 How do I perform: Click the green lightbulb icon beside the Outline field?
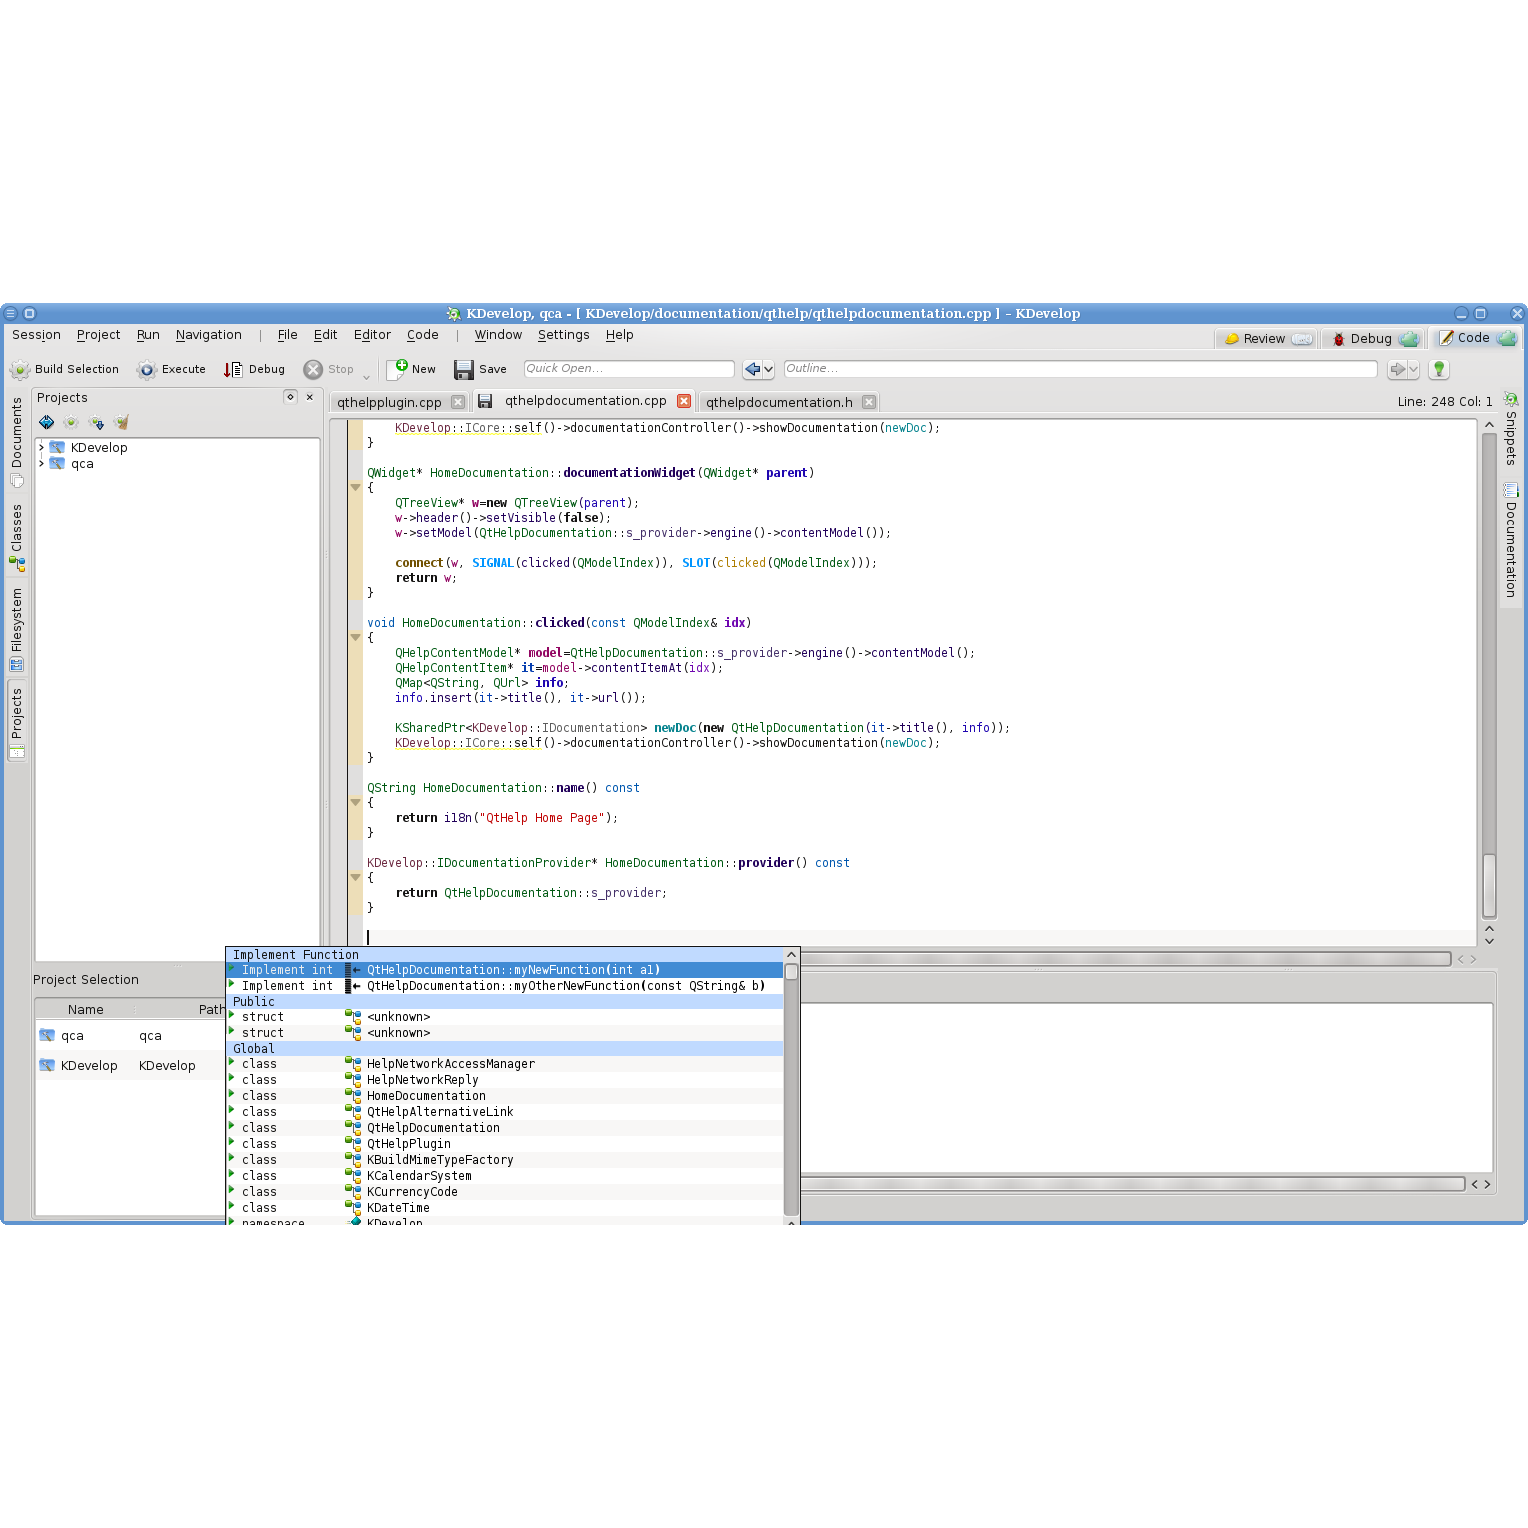(x=1439, y=369)
